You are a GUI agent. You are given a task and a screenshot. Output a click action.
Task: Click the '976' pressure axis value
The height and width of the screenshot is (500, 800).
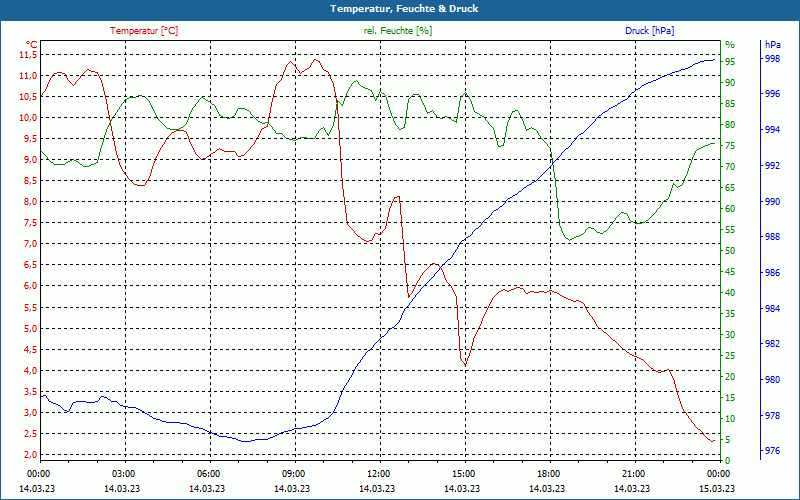[772, 451]
